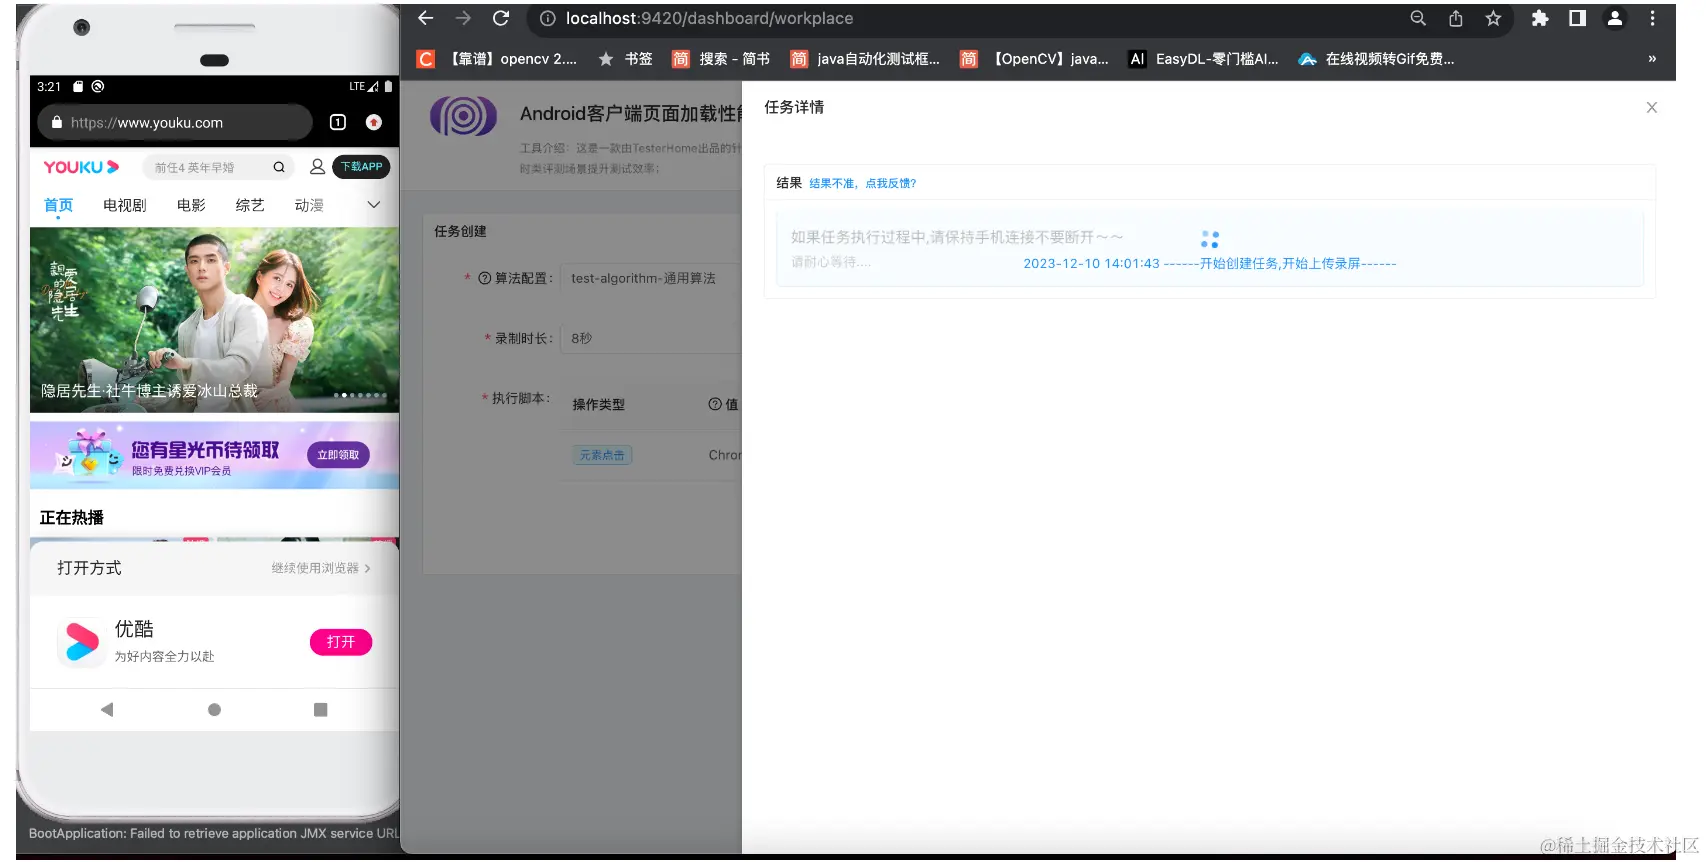Open the 【OpenCV】java bookmark
Viewport: 1706px width, 862px height.
tap(1035, 59)
